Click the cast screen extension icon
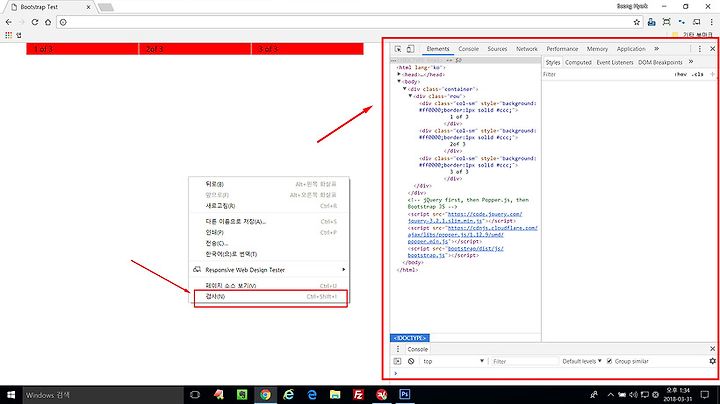Image resolution: width=720 pixels, height=404 pixels. [x=696, y=22]
